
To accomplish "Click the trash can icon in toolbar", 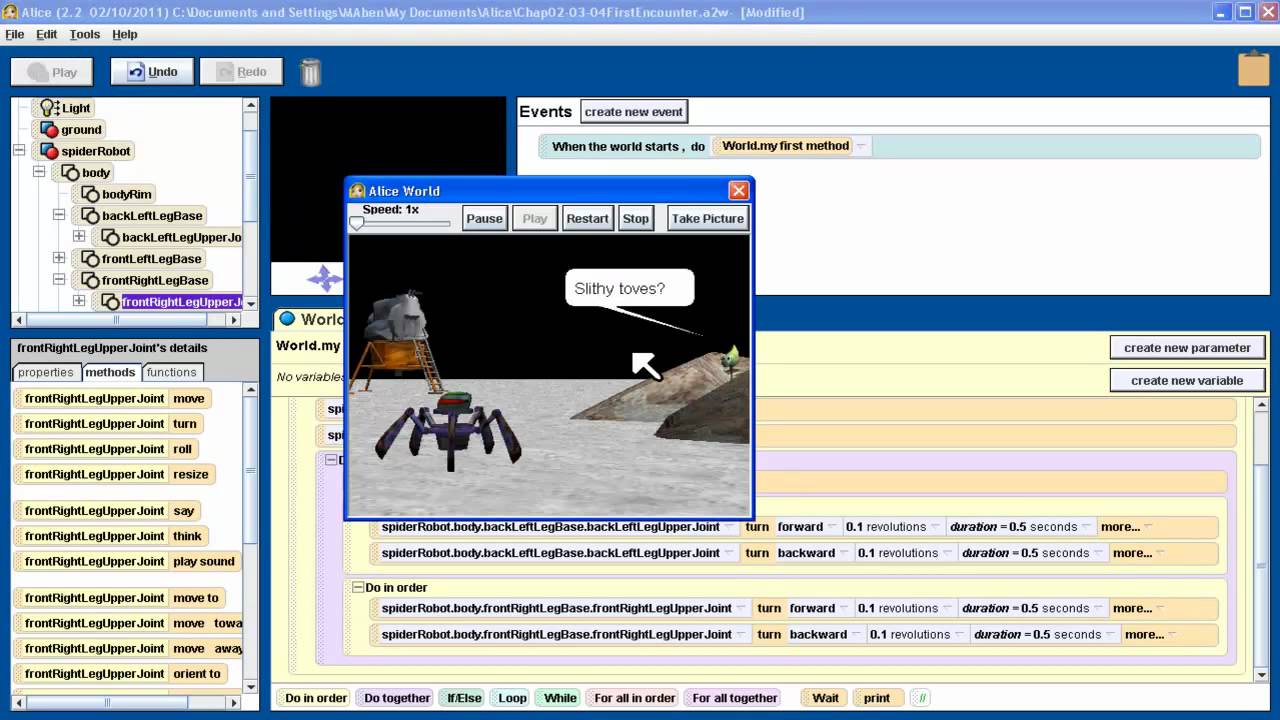I will 311,72.
